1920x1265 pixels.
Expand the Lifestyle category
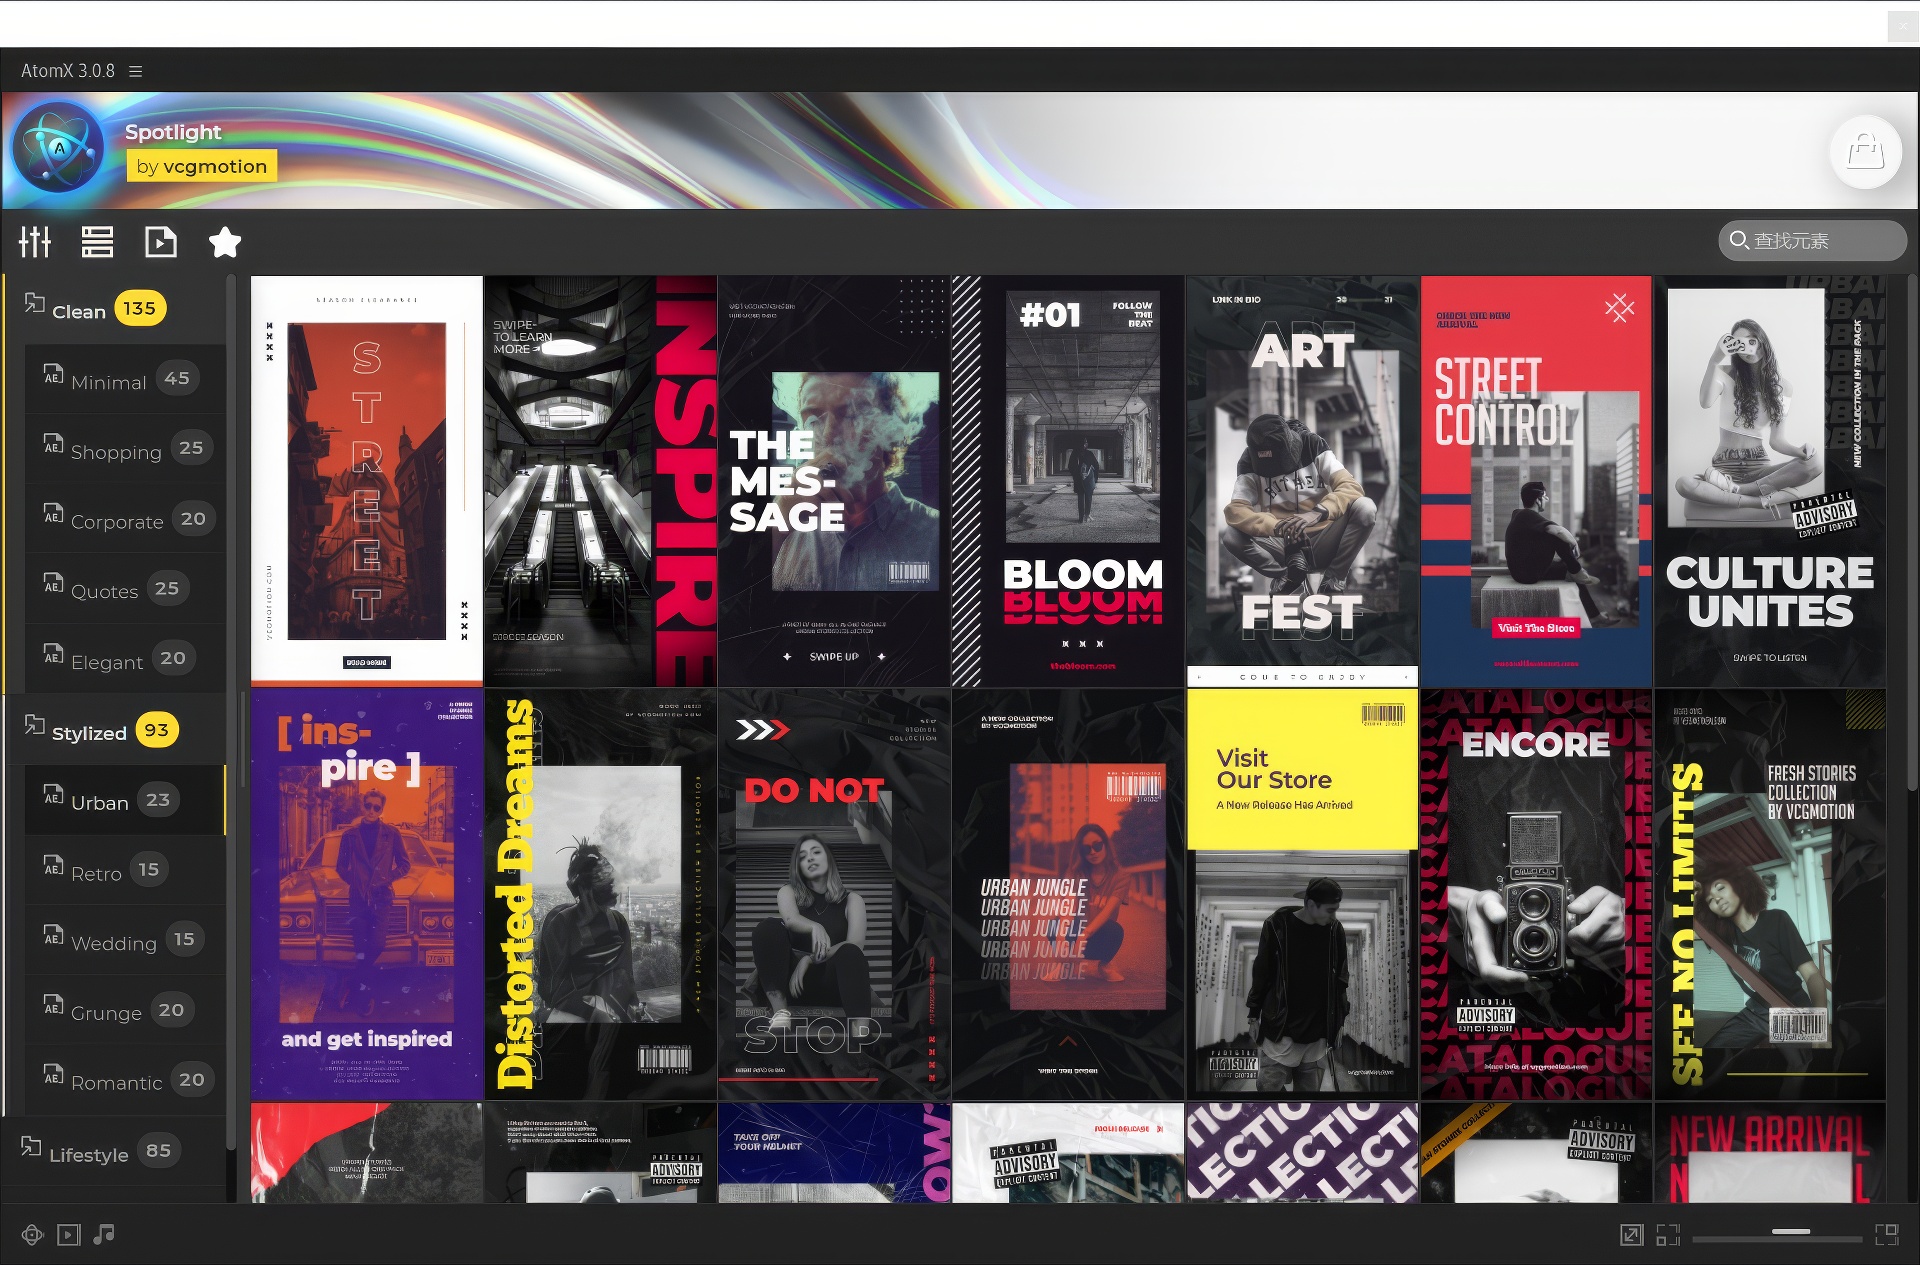(x=115, y=1152)
